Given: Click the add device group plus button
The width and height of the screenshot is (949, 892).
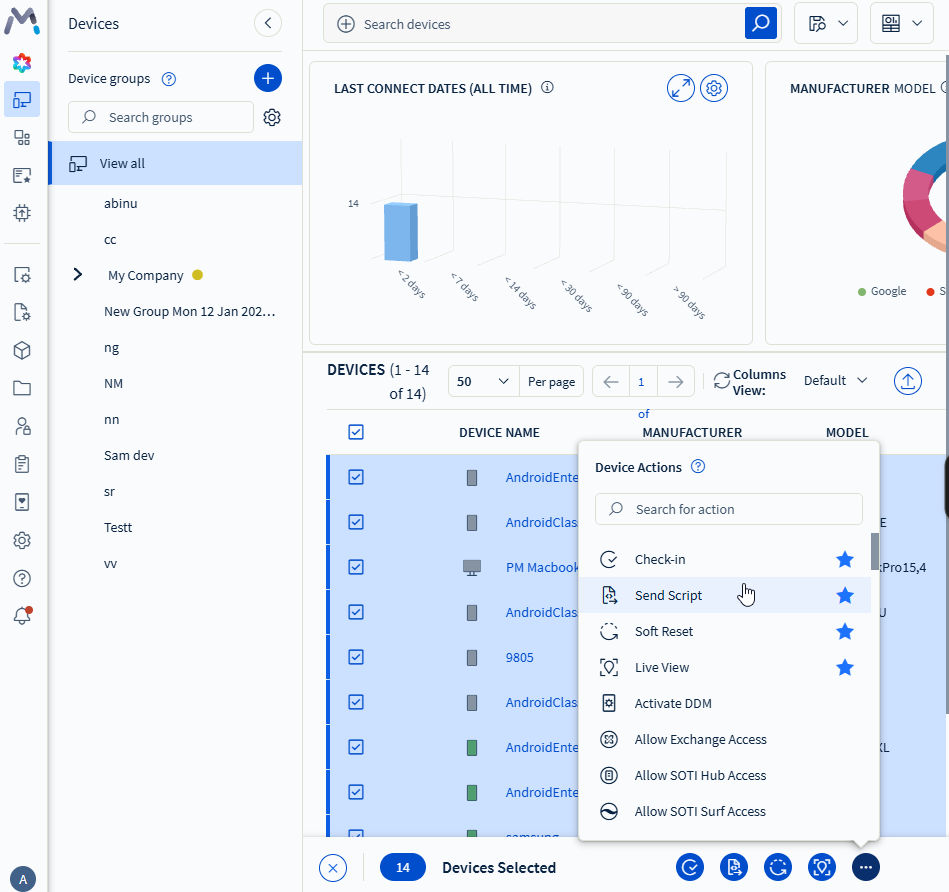Looking at the screenshot, I should pyautogui.click(x=268, y=78).
